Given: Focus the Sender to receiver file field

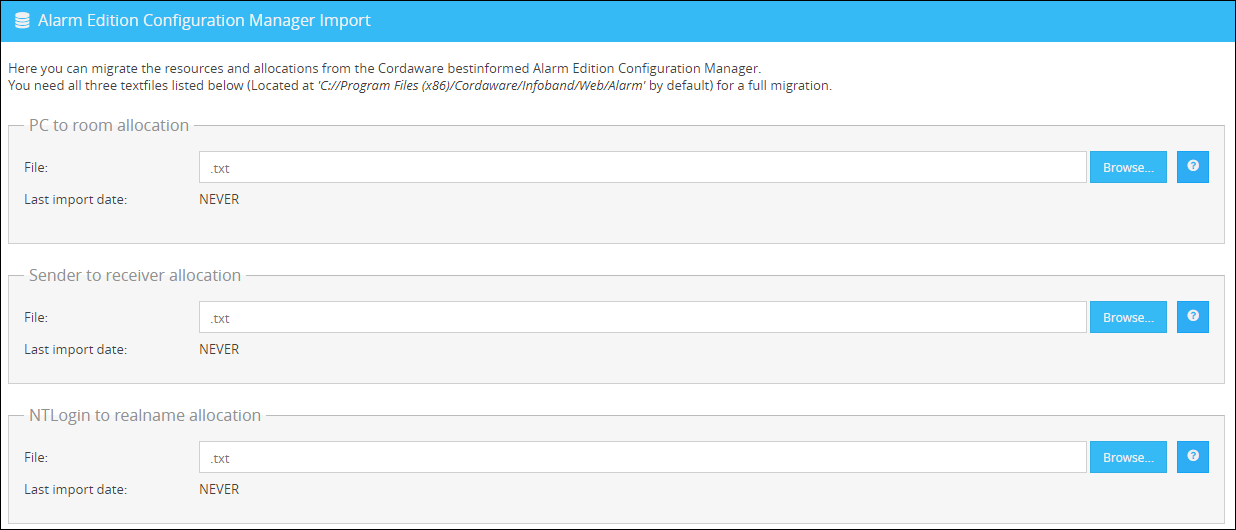Looking at the screenshot, I should [x=642, y=318].
